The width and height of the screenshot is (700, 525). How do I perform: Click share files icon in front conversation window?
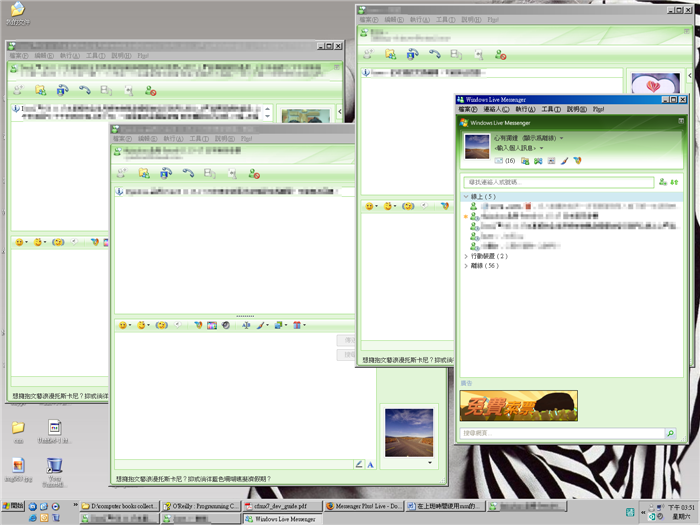pyautogui.click(x=144, y=173)
